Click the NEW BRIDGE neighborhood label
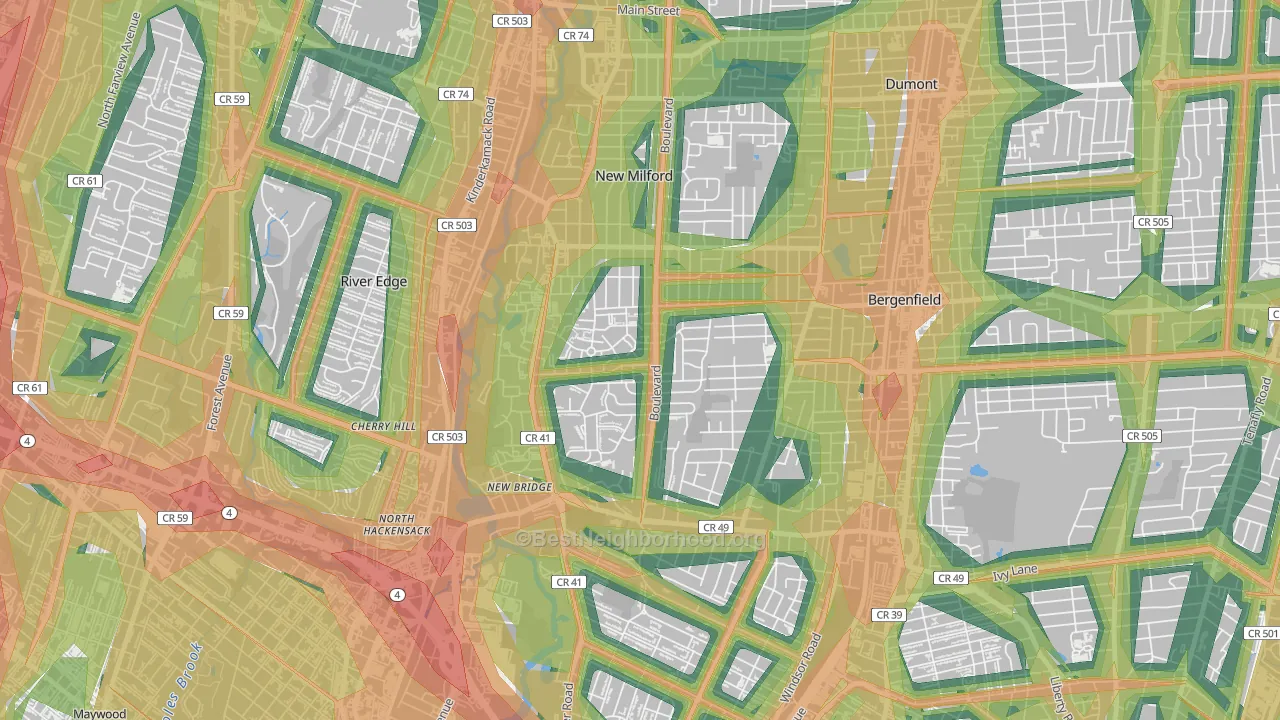Image resolution: width=1280 pixels, height=720 pixels. [520, 488]
